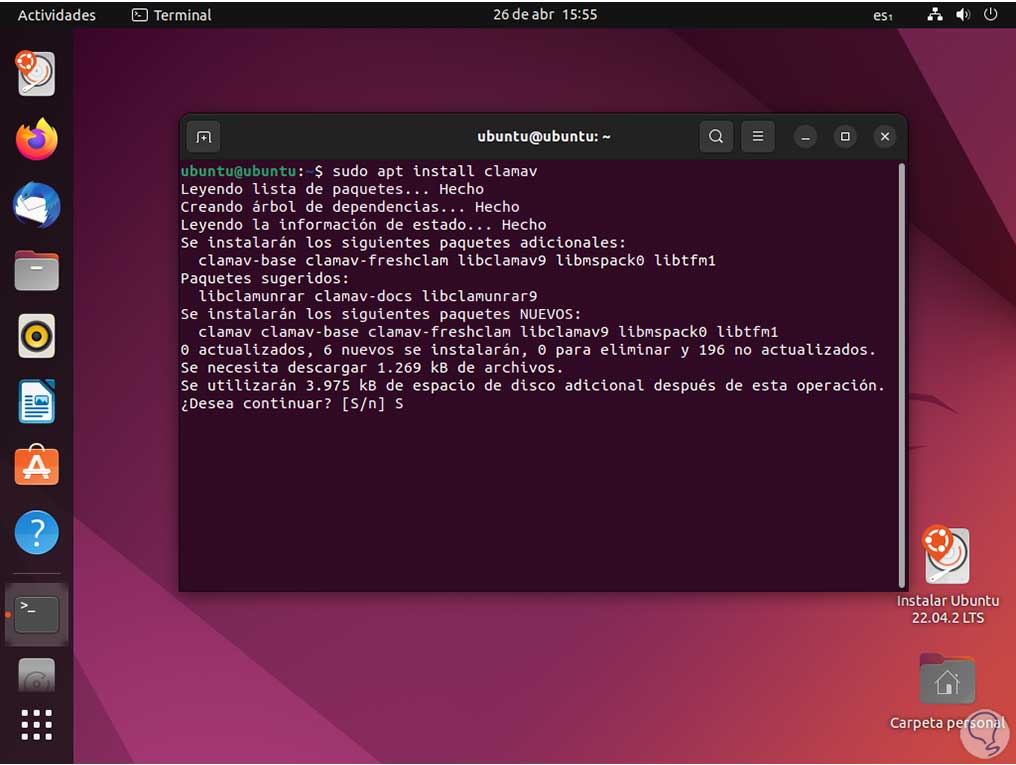Open LibreOffice Writer from the dock

(x=36, y=402)
